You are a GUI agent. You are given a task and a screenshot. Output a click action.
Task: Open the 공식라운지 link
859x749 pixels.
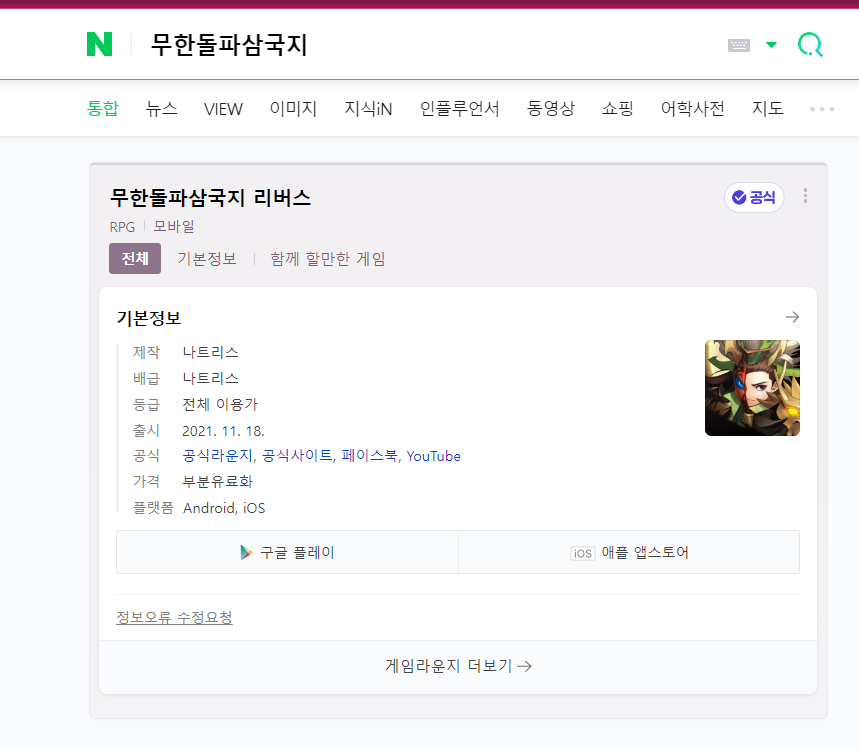click(x=217, y=456)
